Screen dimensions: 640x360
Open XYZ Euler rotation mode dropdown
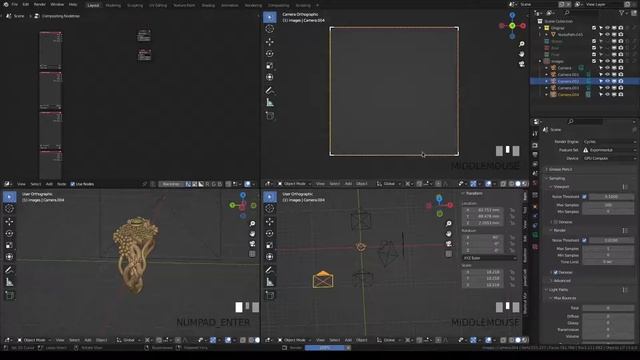click(x=489, y=258)
